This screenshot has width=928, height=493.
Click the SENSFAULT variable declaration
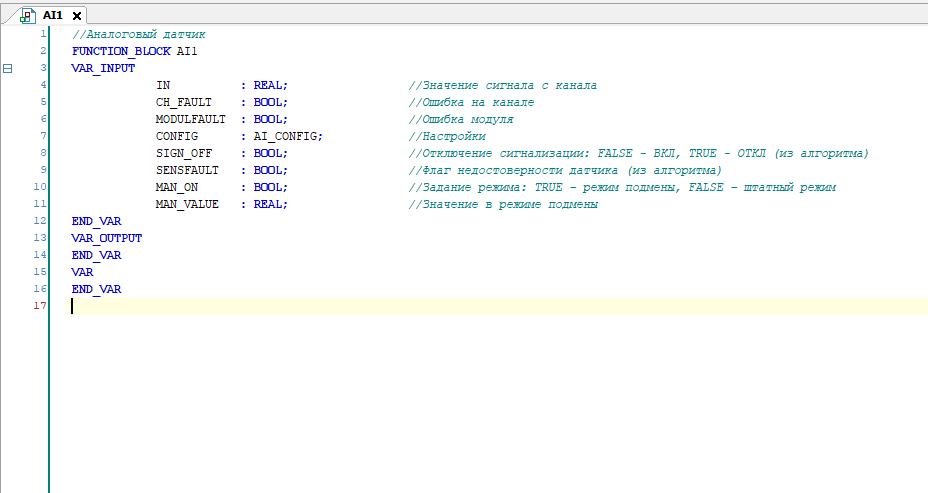tap(186, 170)
